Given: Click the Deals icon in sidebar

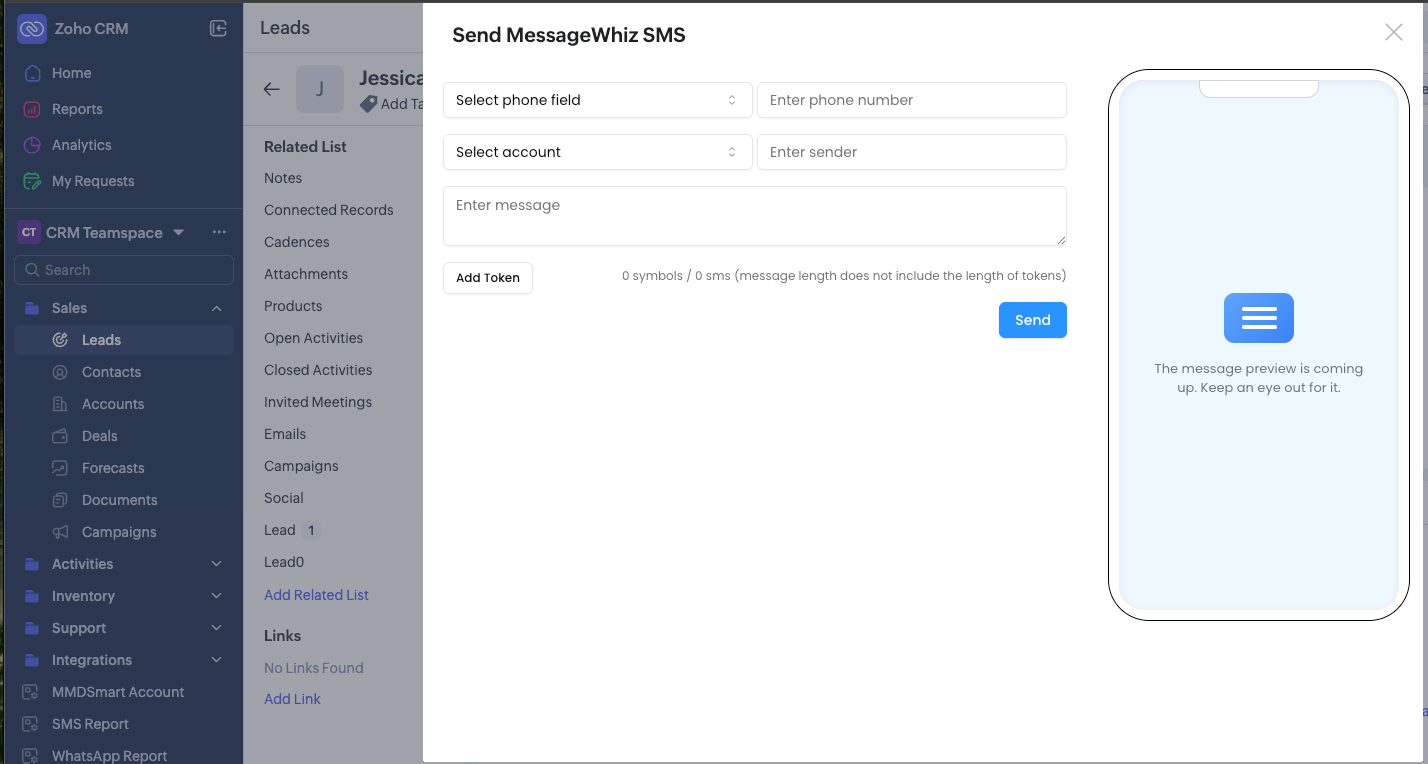Looking at the screenshot, I should [x=61, y=436].
